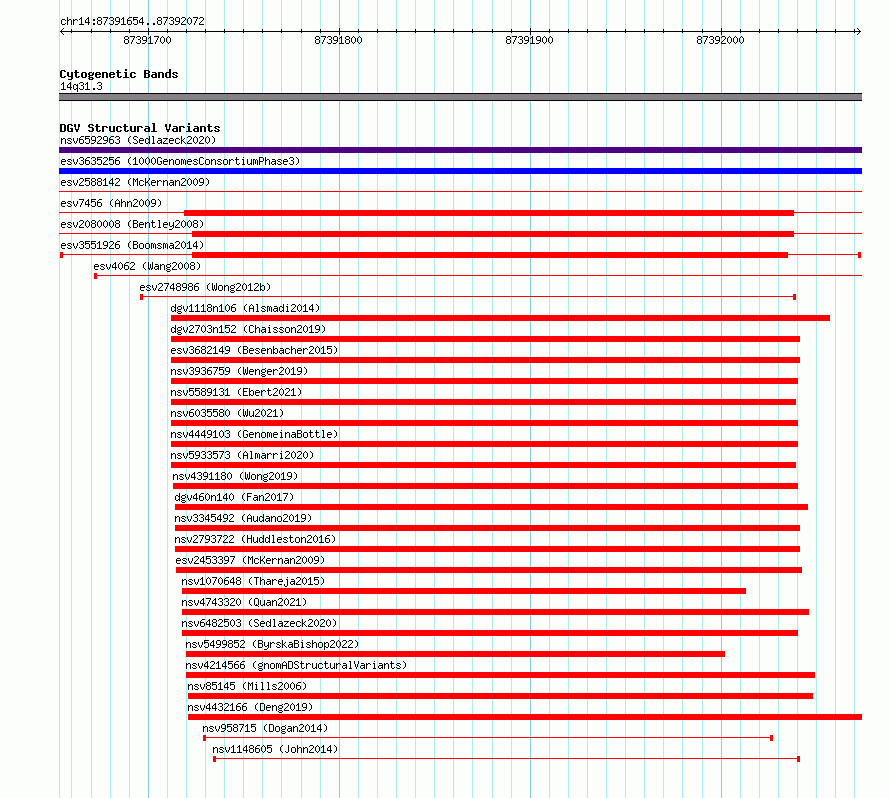Select the nsv6482503 (Sedlazeck2020) label

tap(259, 623)
